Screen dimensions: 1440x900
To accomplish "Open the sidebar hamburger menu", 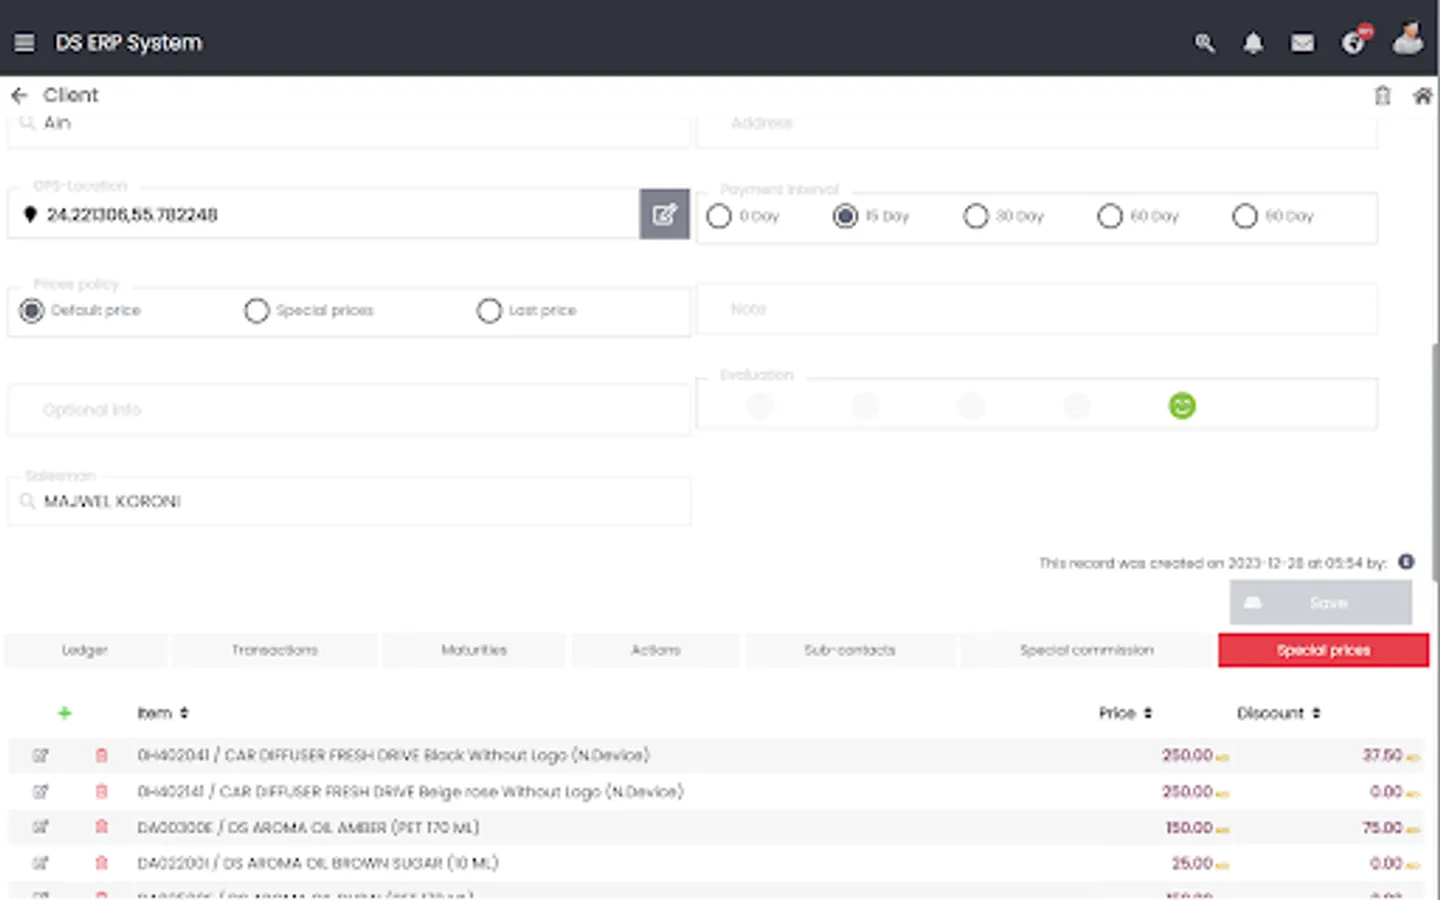I will pos(24,42).
